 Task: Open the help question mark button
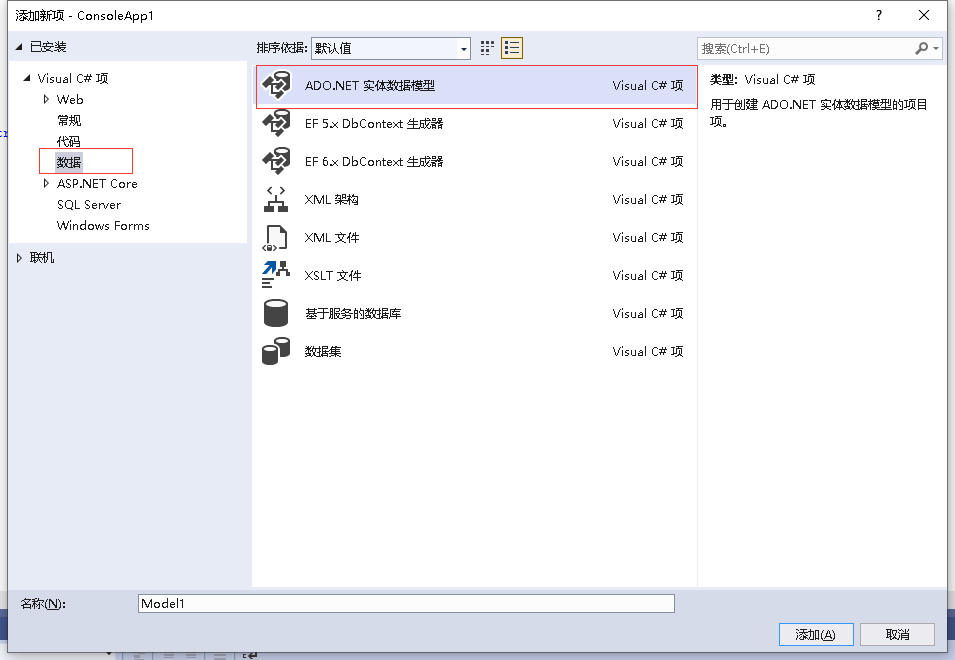[x=878, y=15]
